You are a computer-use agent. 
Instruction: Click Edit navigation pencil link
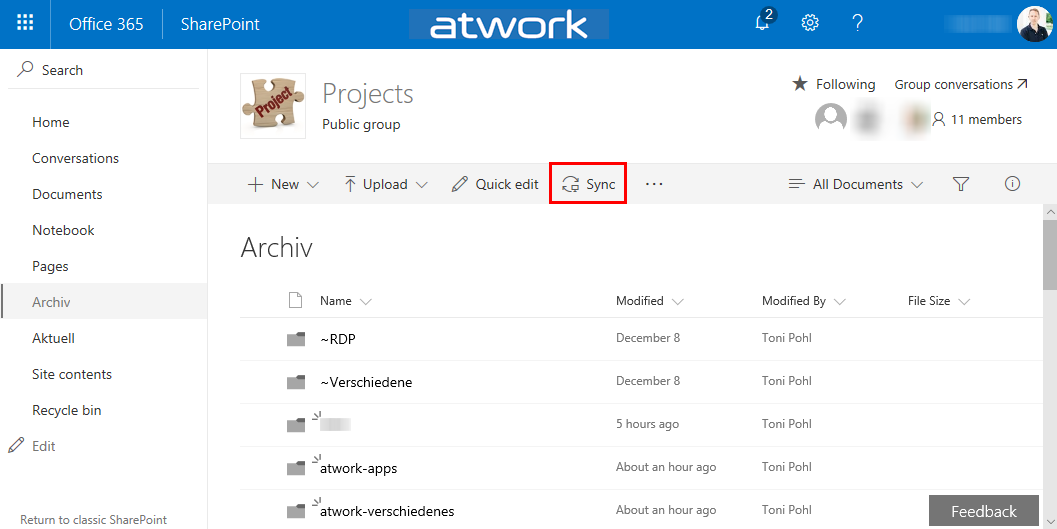[x=32, y=445]
